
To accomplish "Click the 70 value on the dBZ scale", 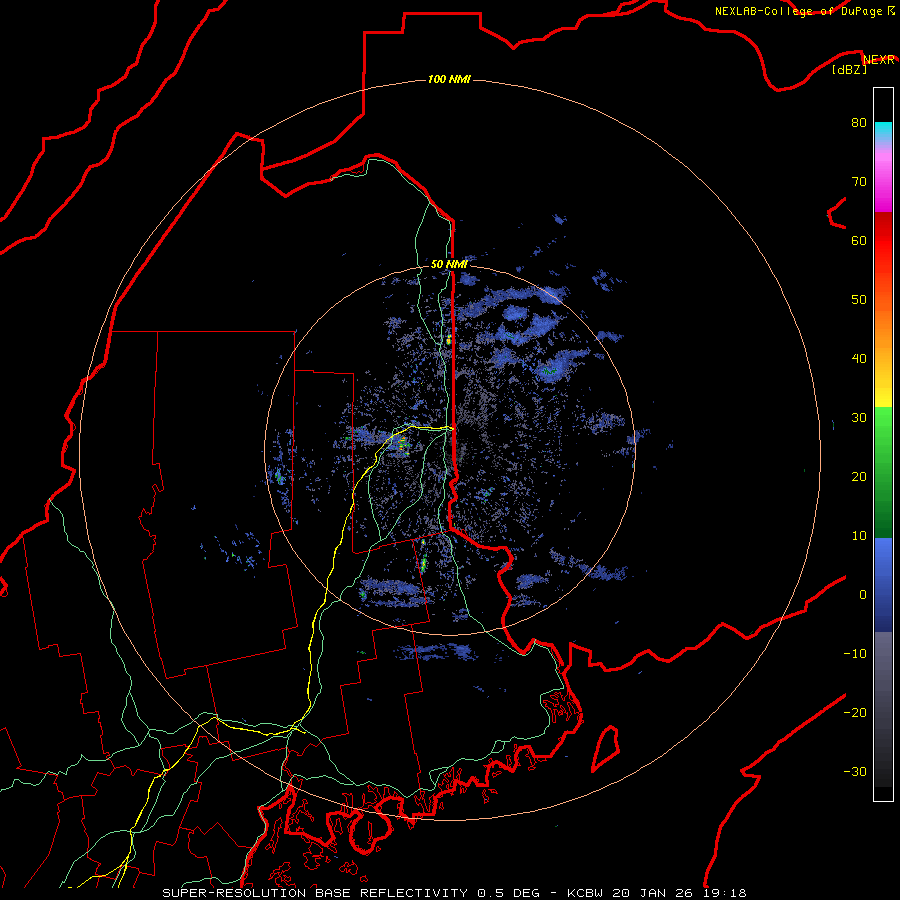I will coord(859,182).
